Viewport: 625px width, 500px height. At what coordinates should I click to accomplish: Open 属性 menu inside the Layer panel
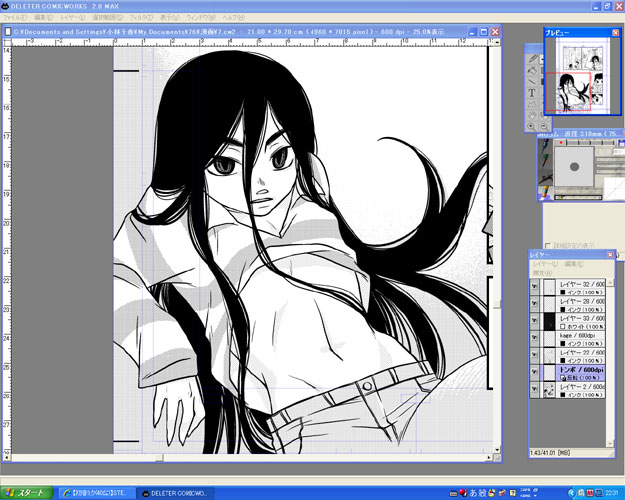coord(542,273)
